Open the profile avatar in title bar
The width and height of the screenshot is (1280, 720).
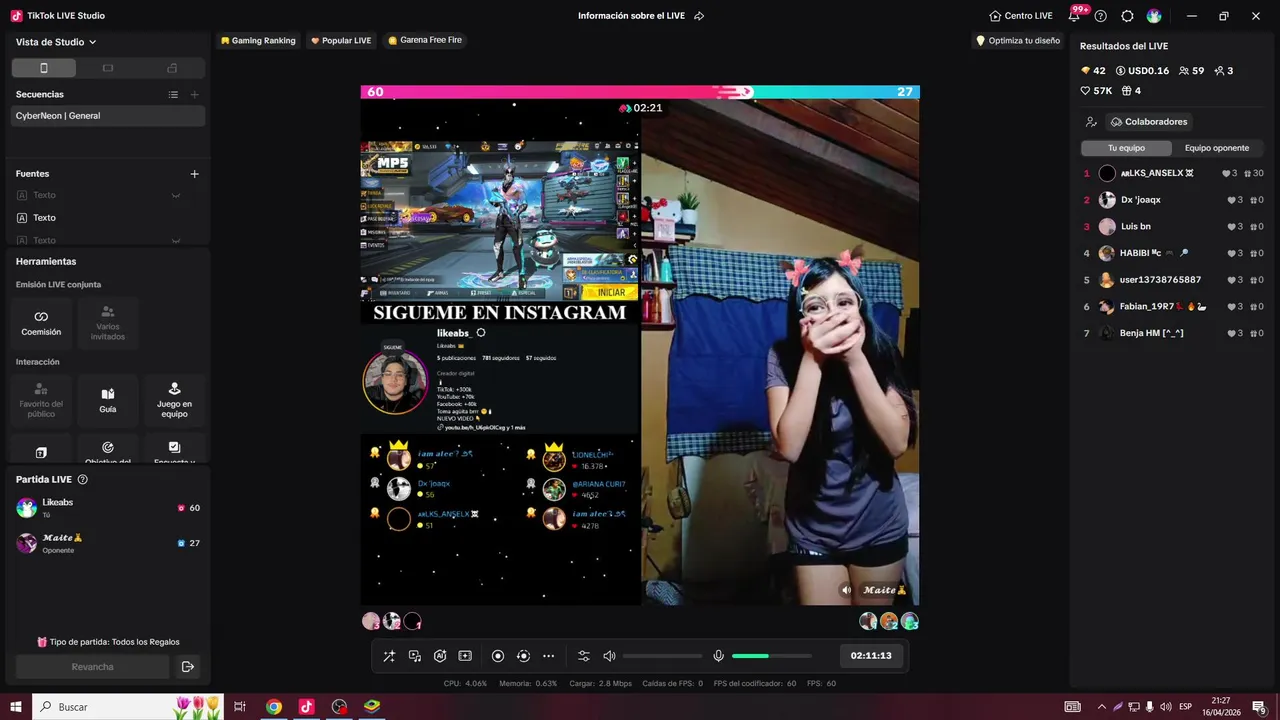(1154, 16)
